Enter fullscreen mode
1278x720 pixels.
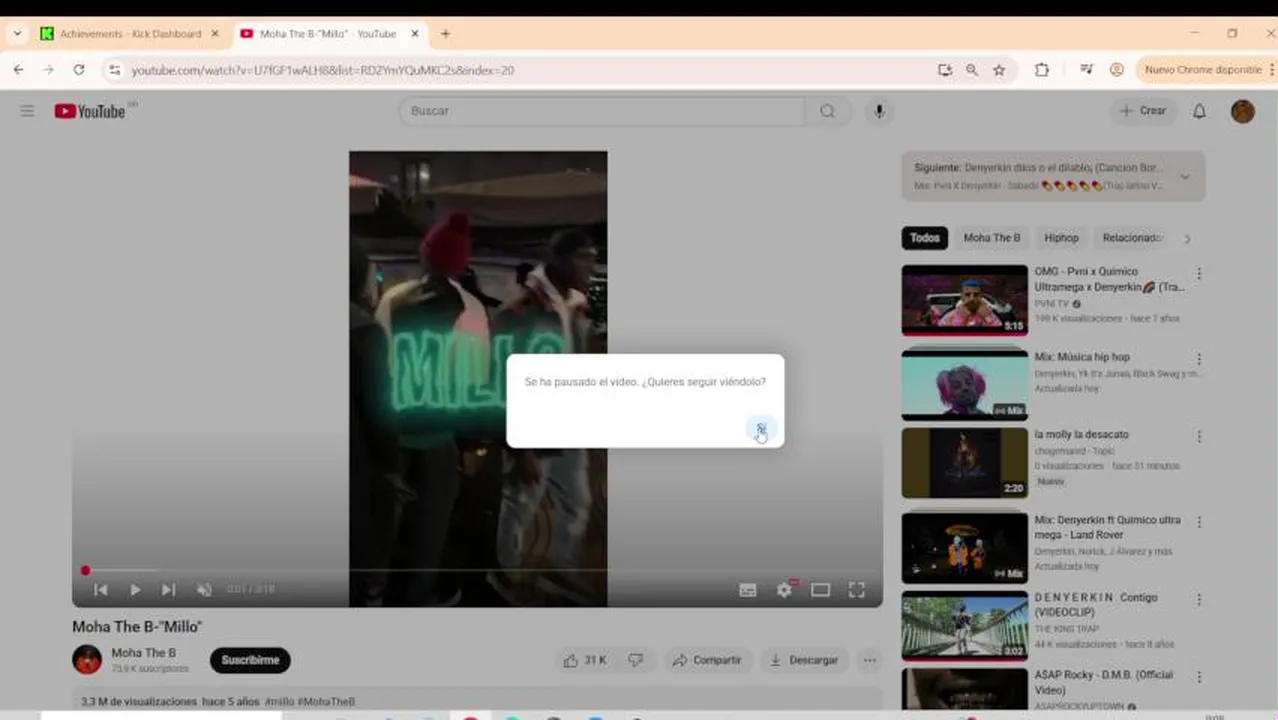click(857, 590)
